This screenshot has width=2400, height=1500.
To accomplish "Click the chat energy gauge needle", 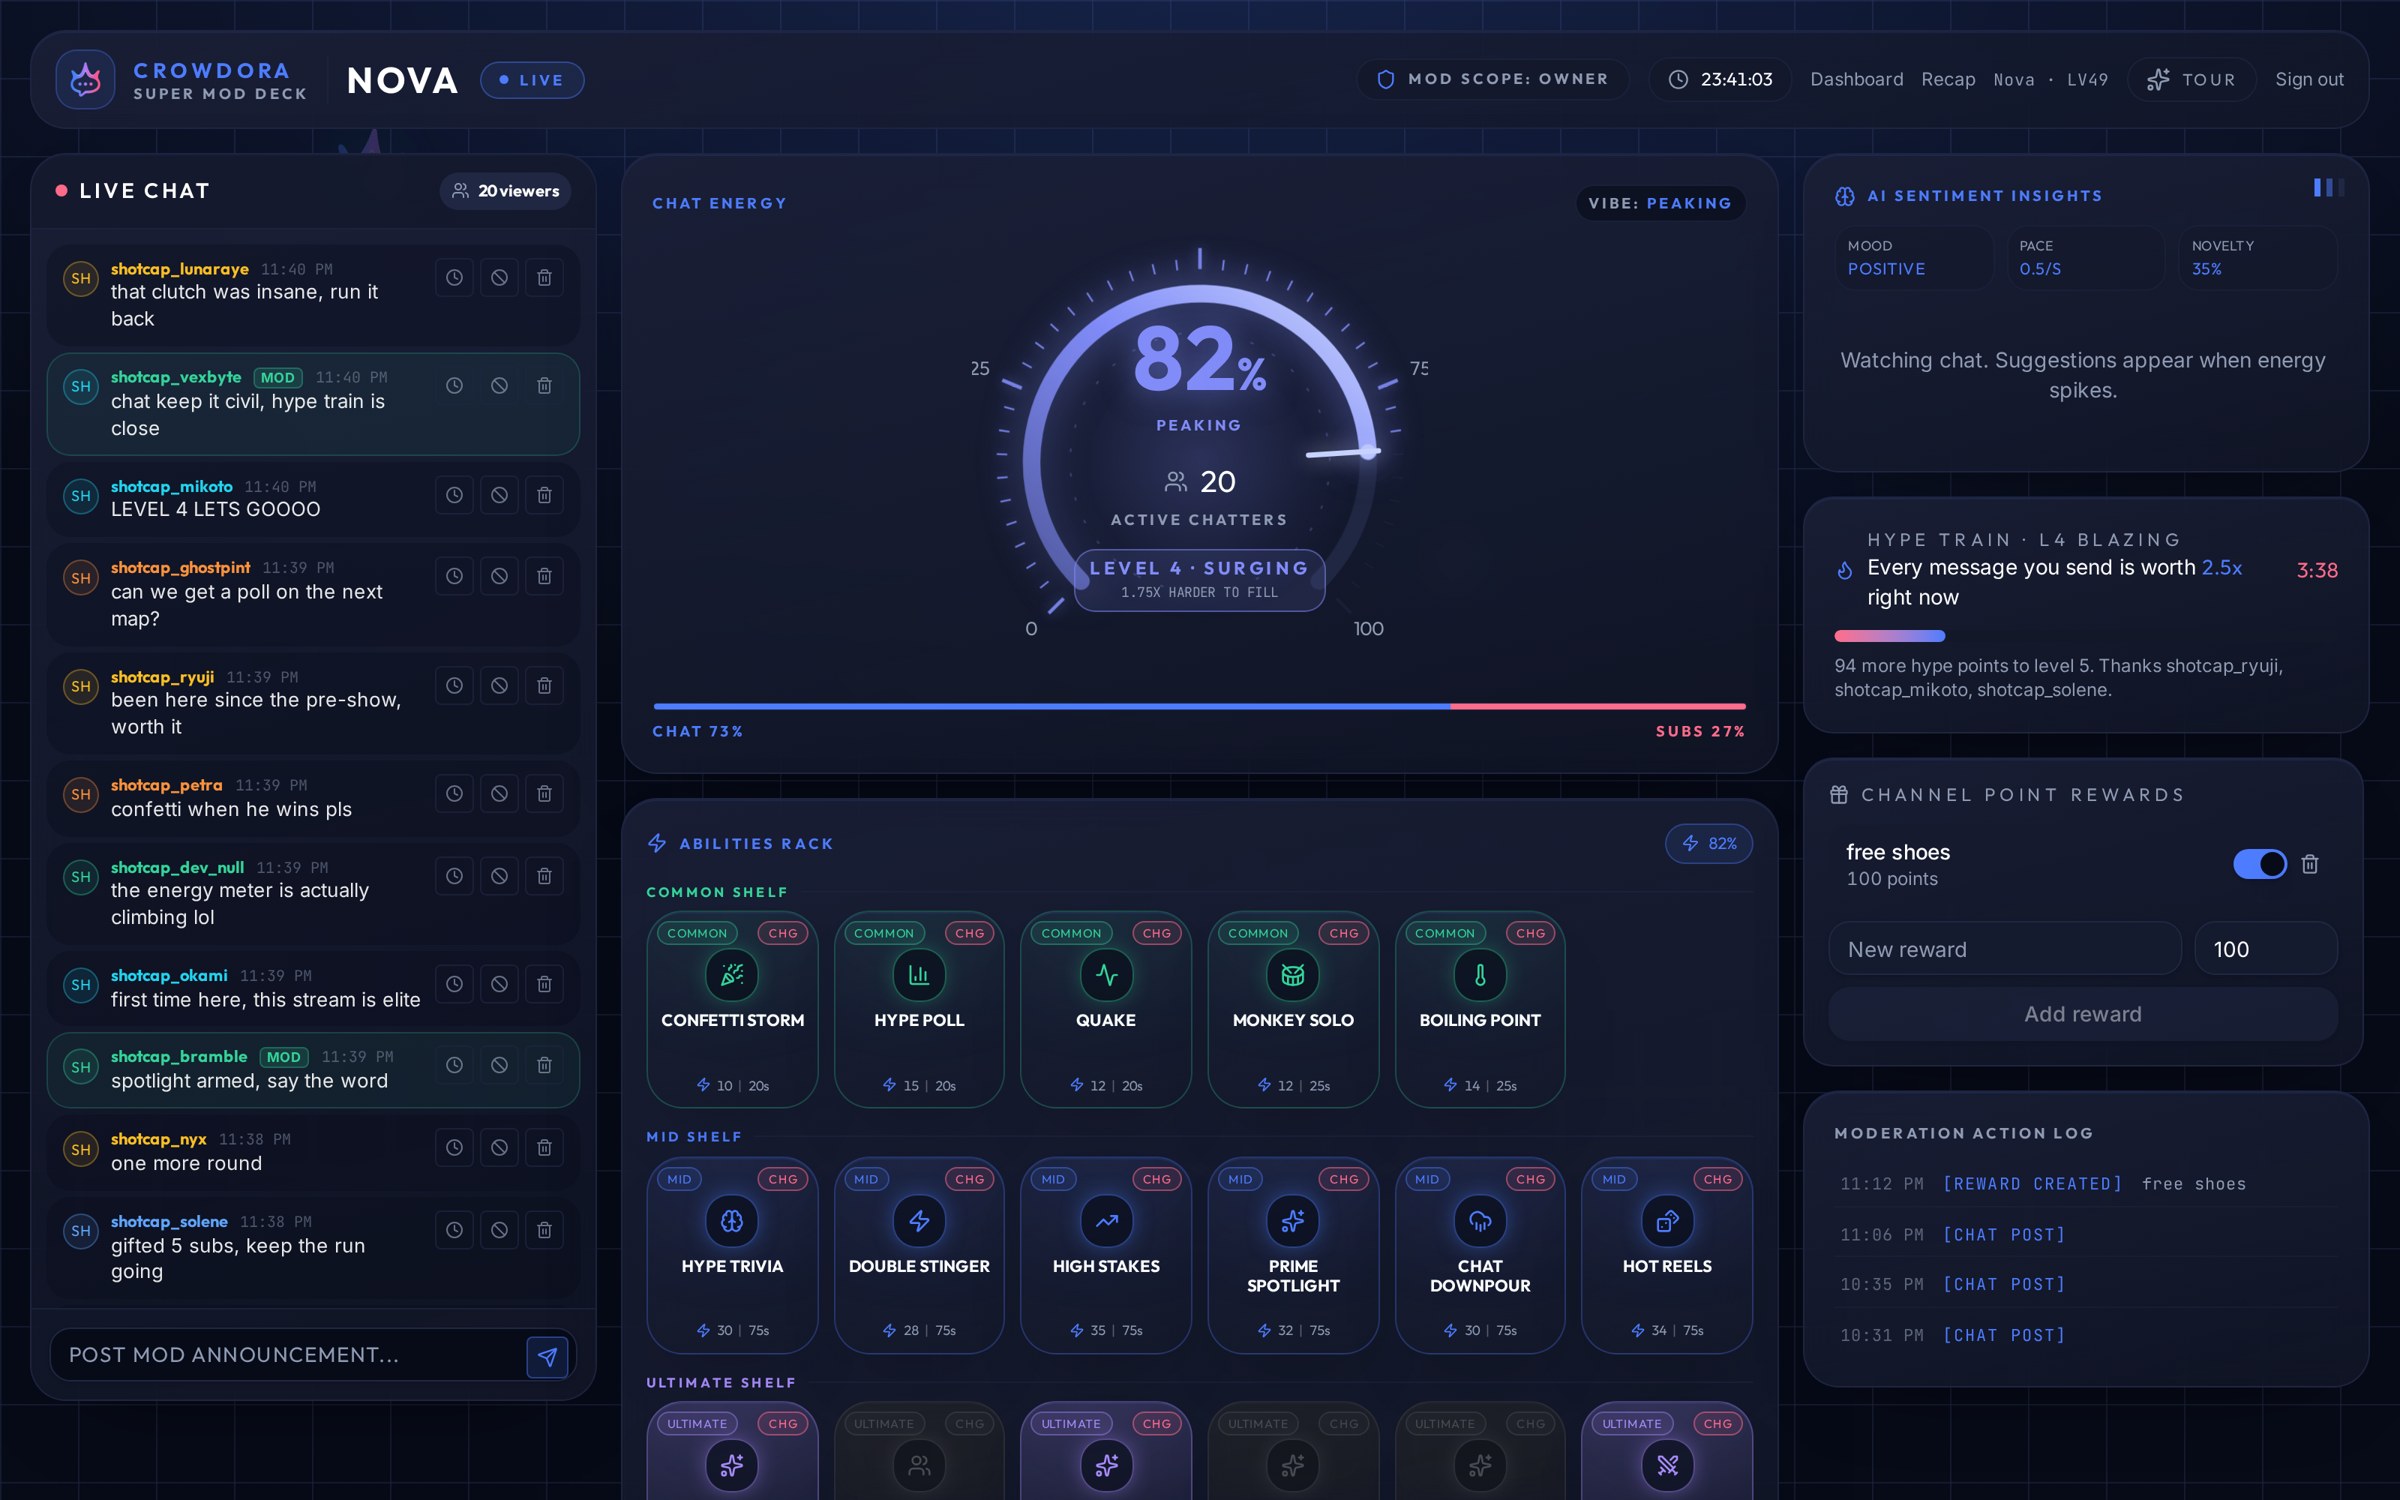I will (1343, 453).
